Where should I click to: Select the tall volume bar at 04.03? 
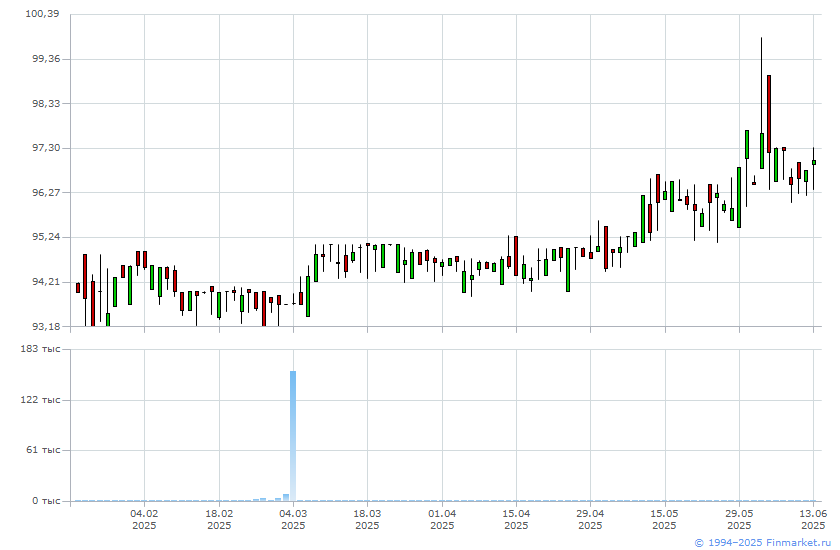[x=293, y=436]
